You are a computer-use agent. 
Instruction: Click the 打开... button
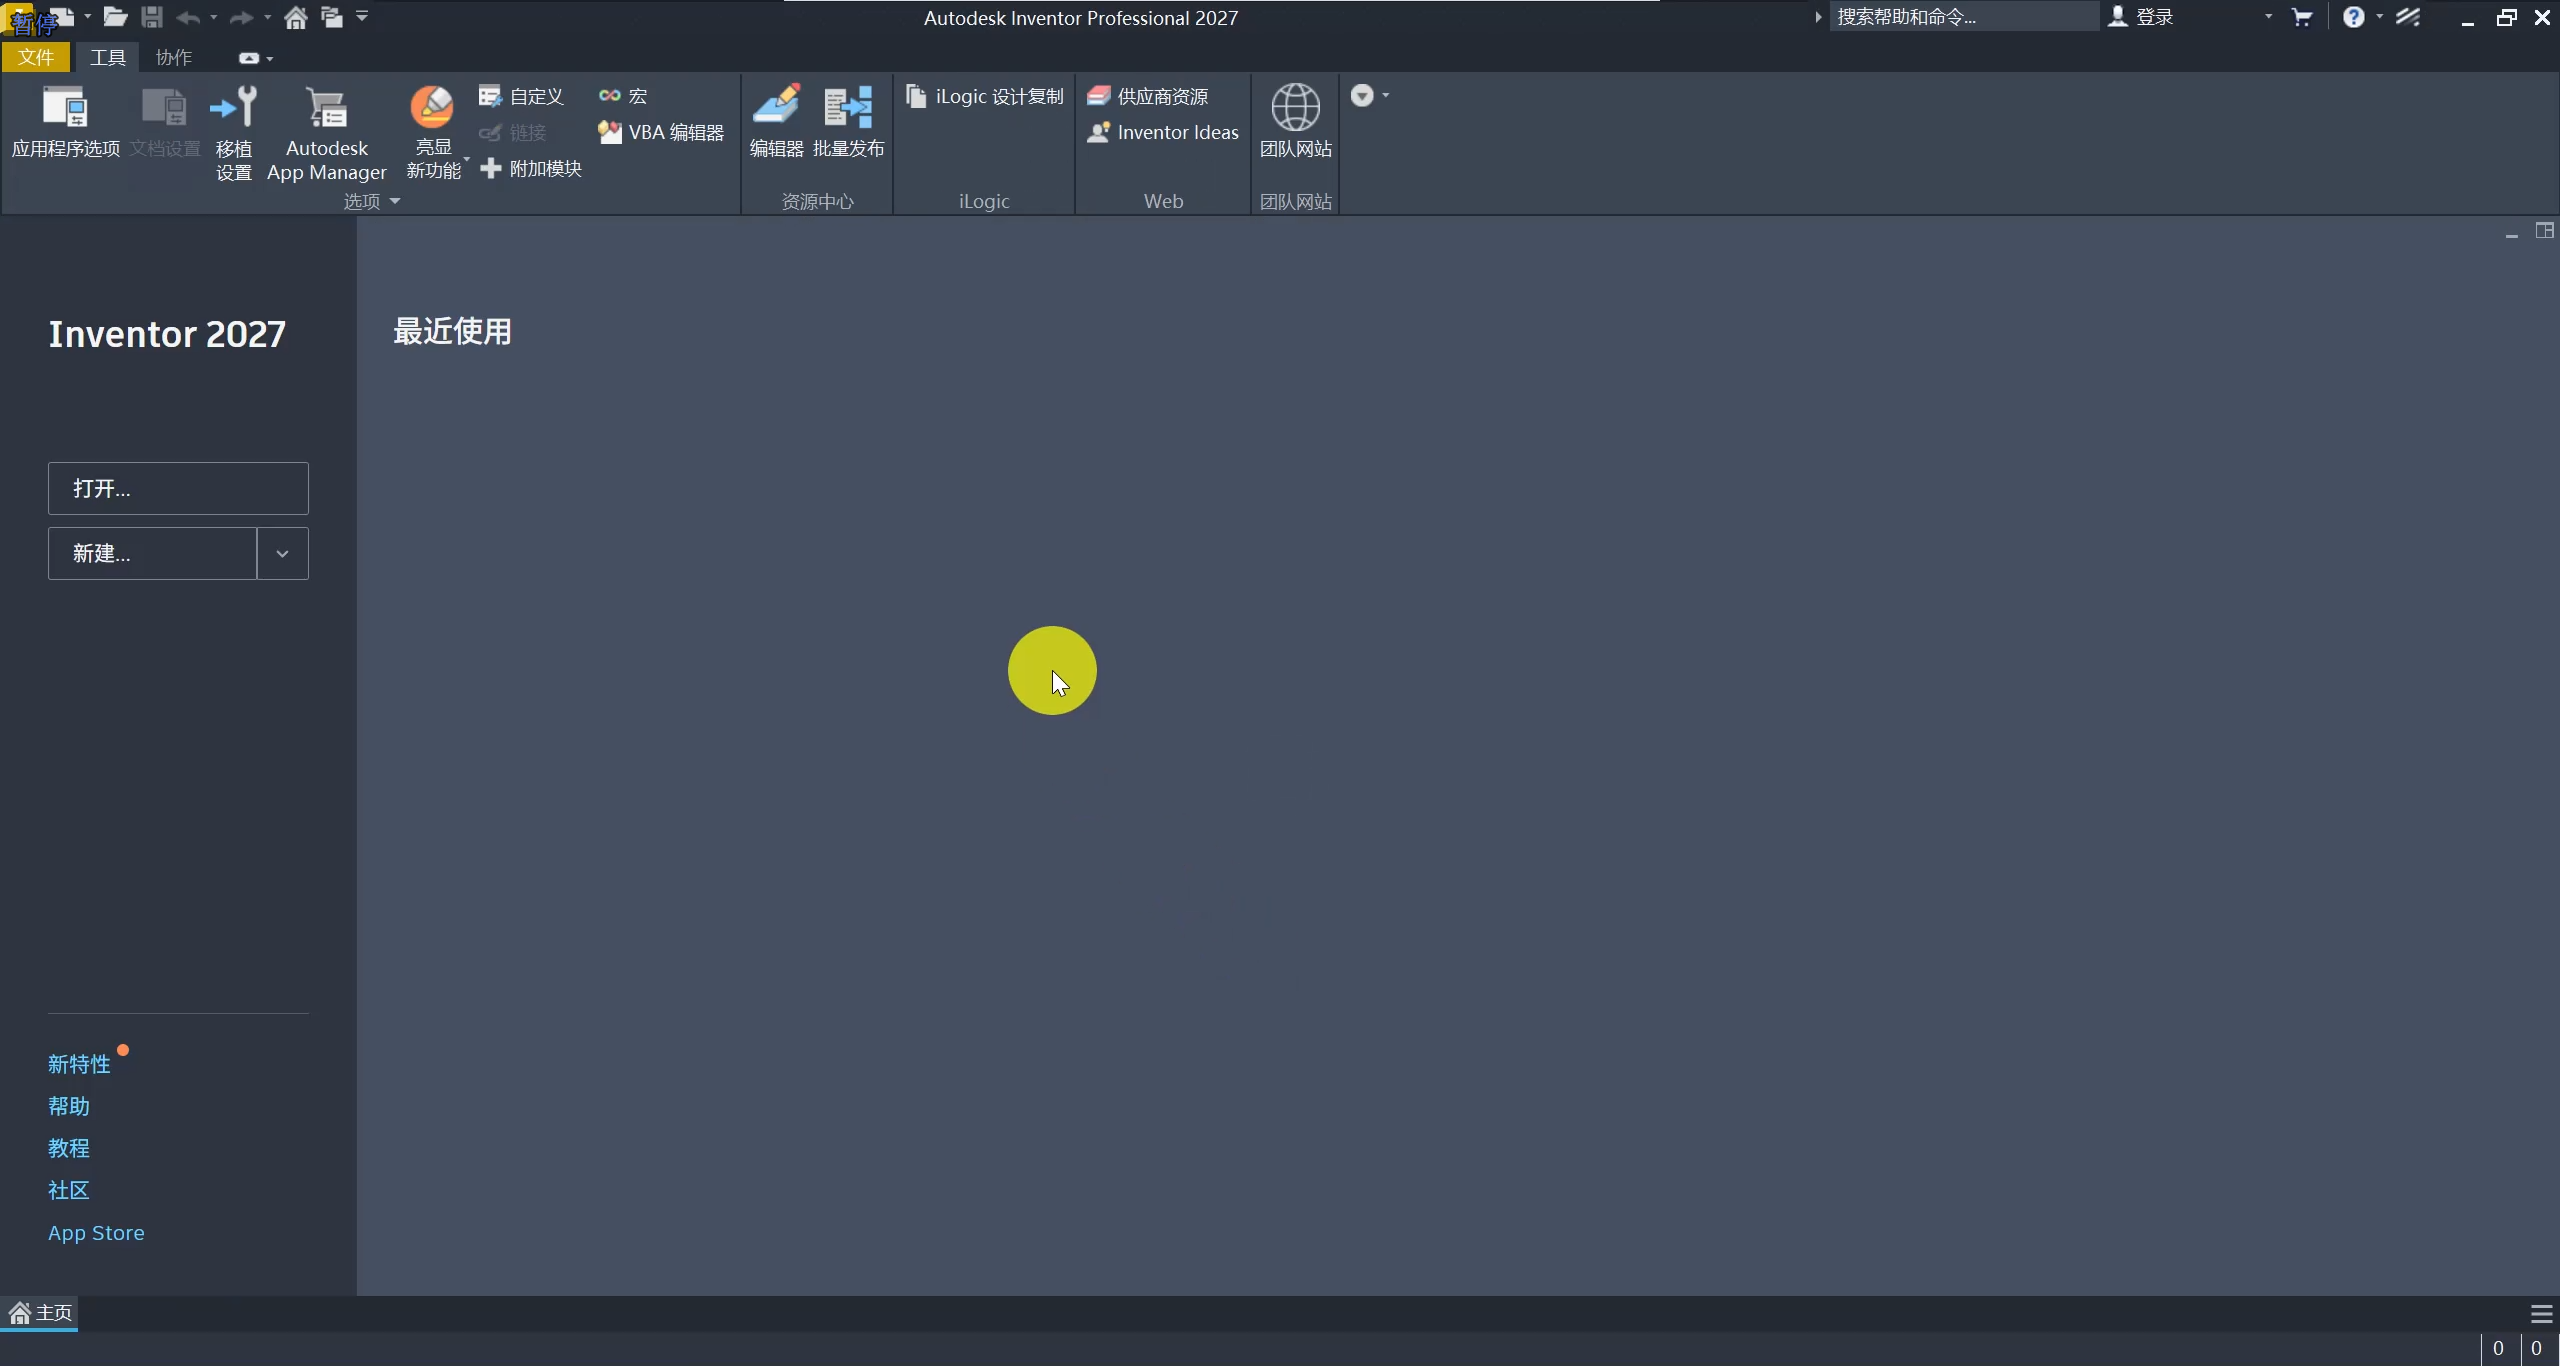coord(178,488)
